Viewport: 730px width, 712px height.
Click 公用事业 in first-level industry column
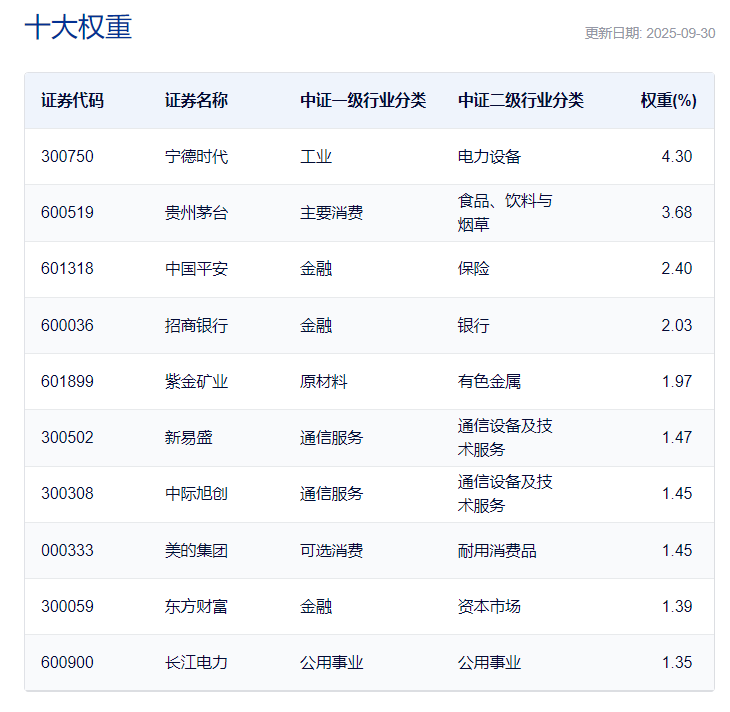click(x=331, y=663)
